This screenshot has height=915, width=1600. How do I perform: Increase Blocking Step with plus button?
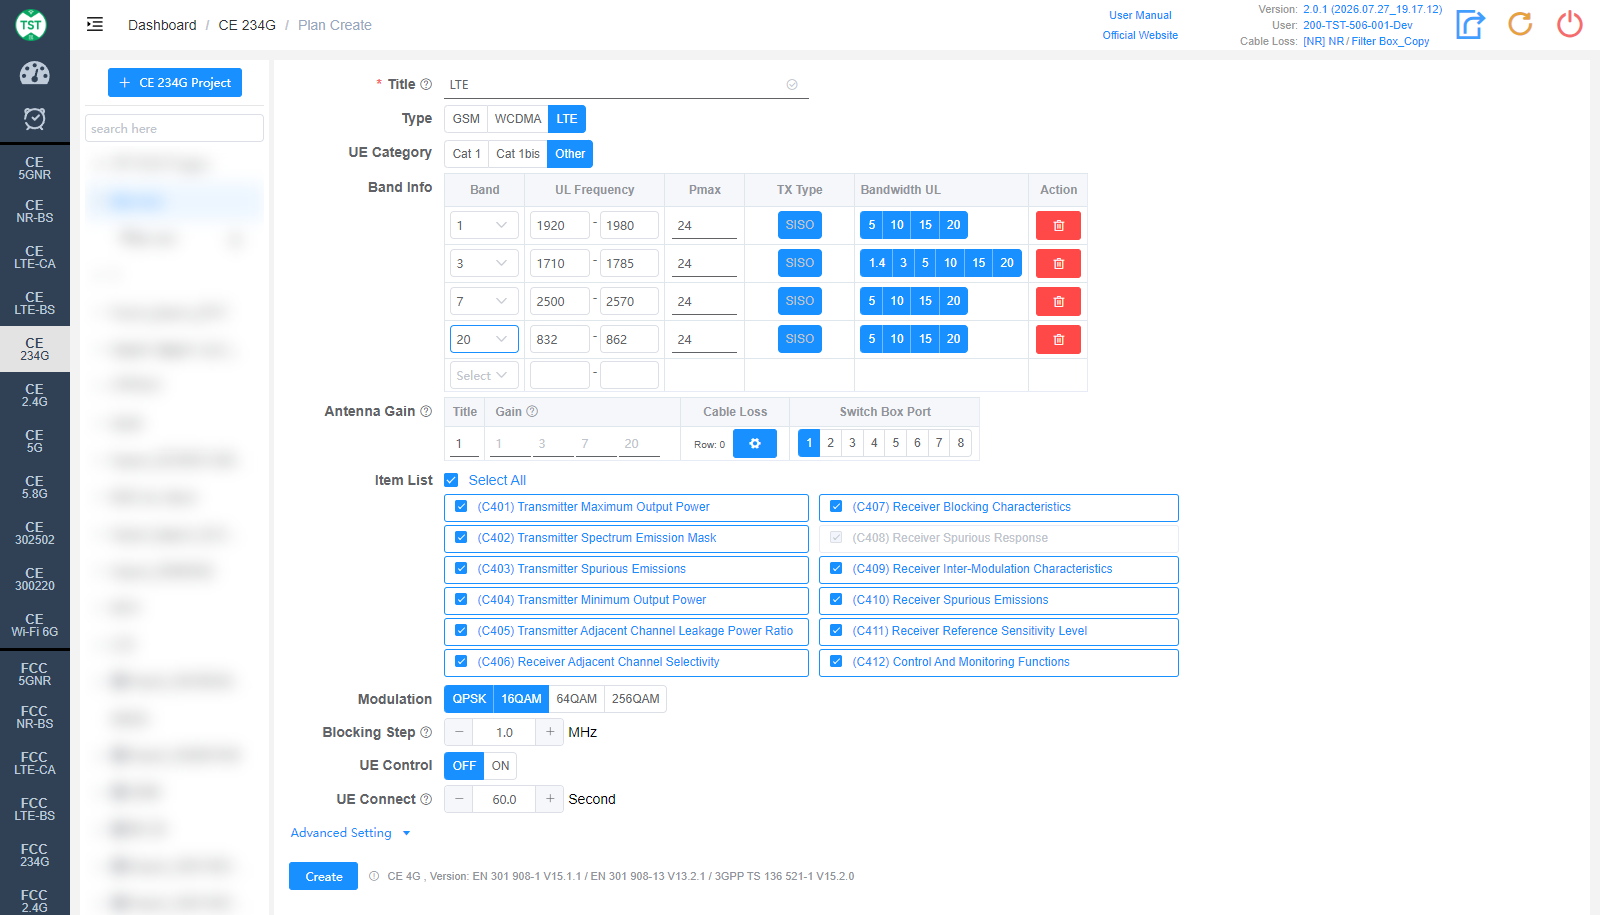click(x=550, y=733)
